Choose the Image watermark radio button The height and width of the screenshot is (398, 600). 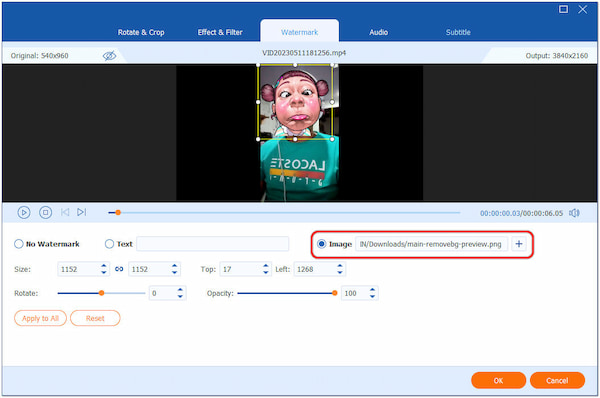coord(321,244)
